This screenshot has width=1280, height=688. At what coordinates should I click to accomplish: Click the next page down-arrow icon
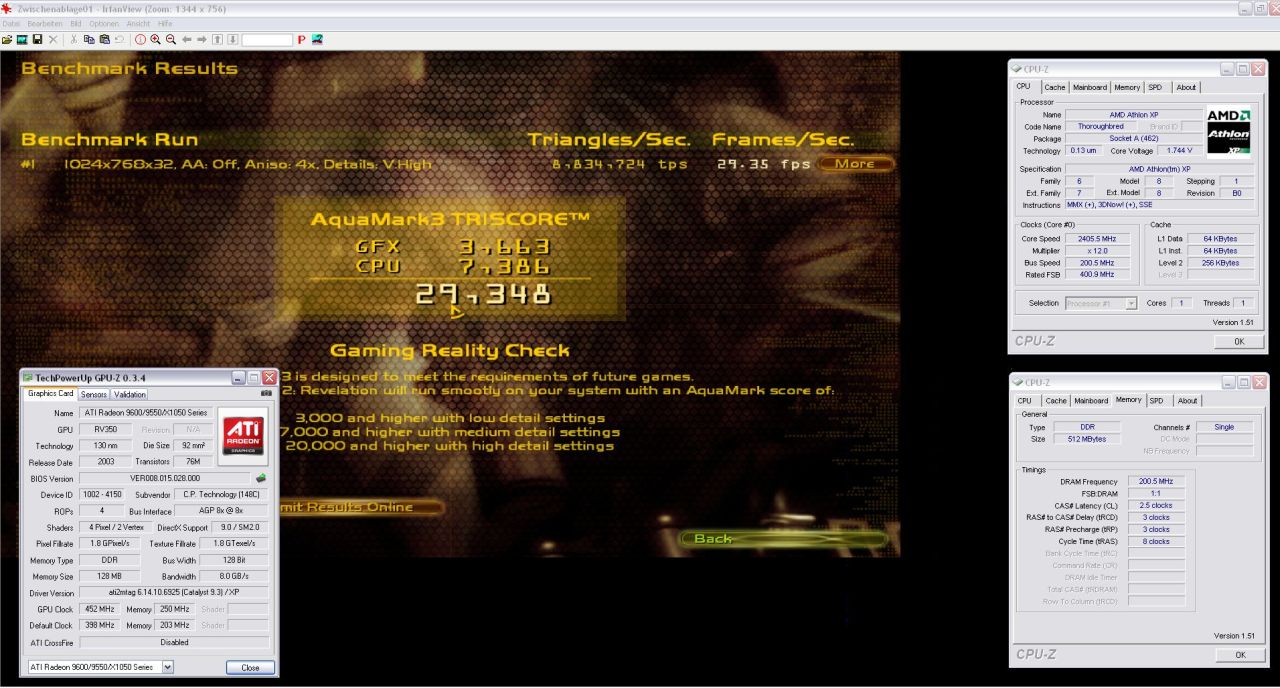[232, 39]
